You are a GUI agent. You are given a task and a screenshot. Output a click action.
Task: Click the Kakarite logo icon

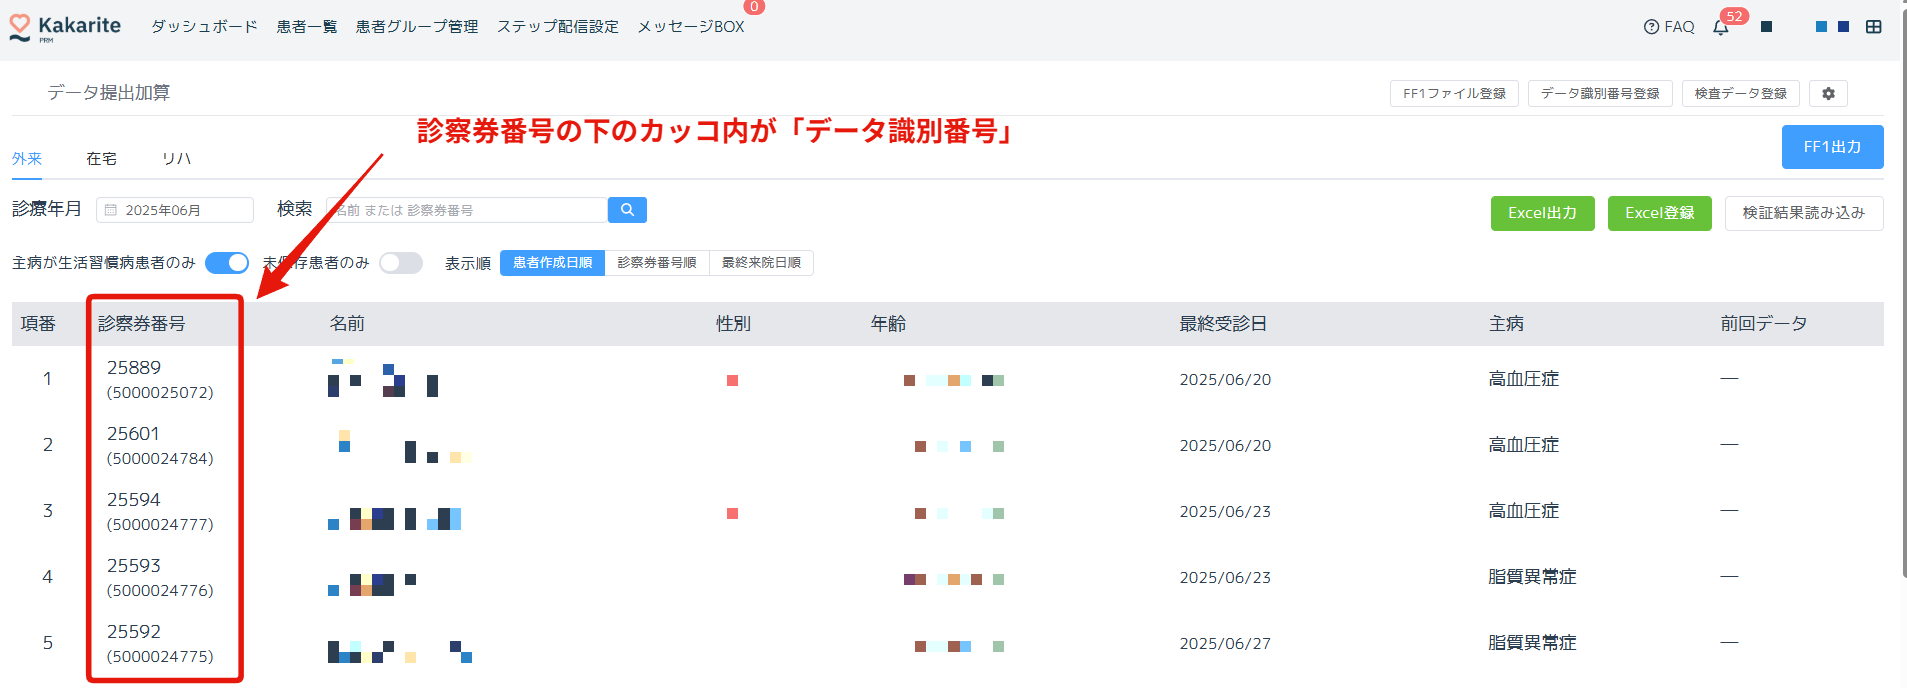tap(20, 27)
